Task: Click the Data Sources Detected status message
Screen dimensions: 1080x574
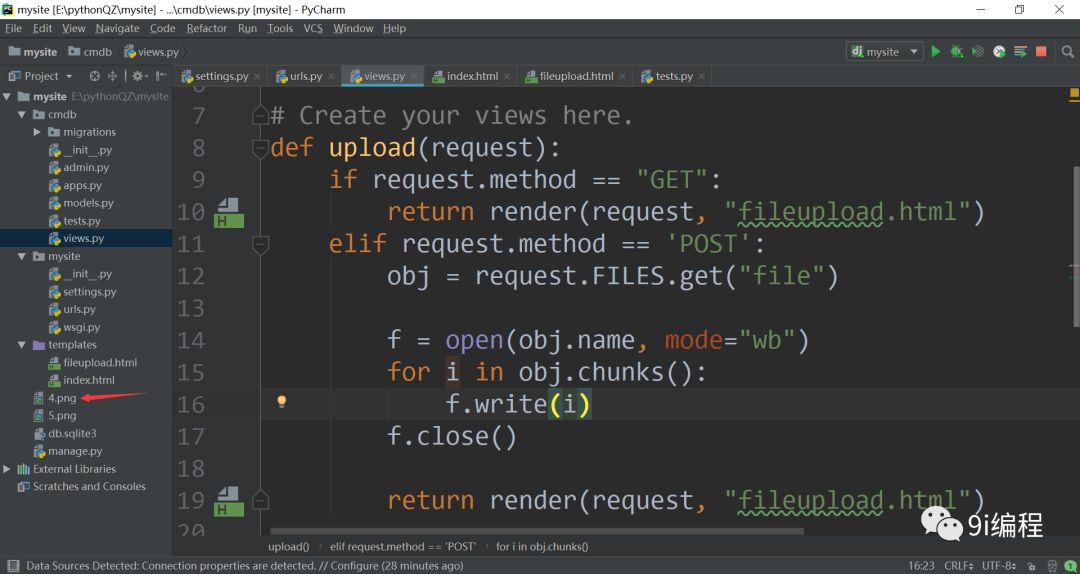Action: pos(245,566)
